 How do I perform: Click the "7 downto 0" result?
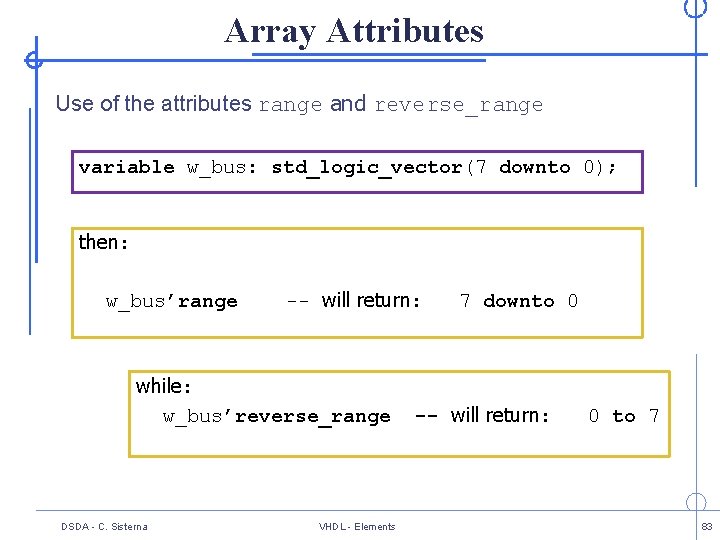coord(518,301)
